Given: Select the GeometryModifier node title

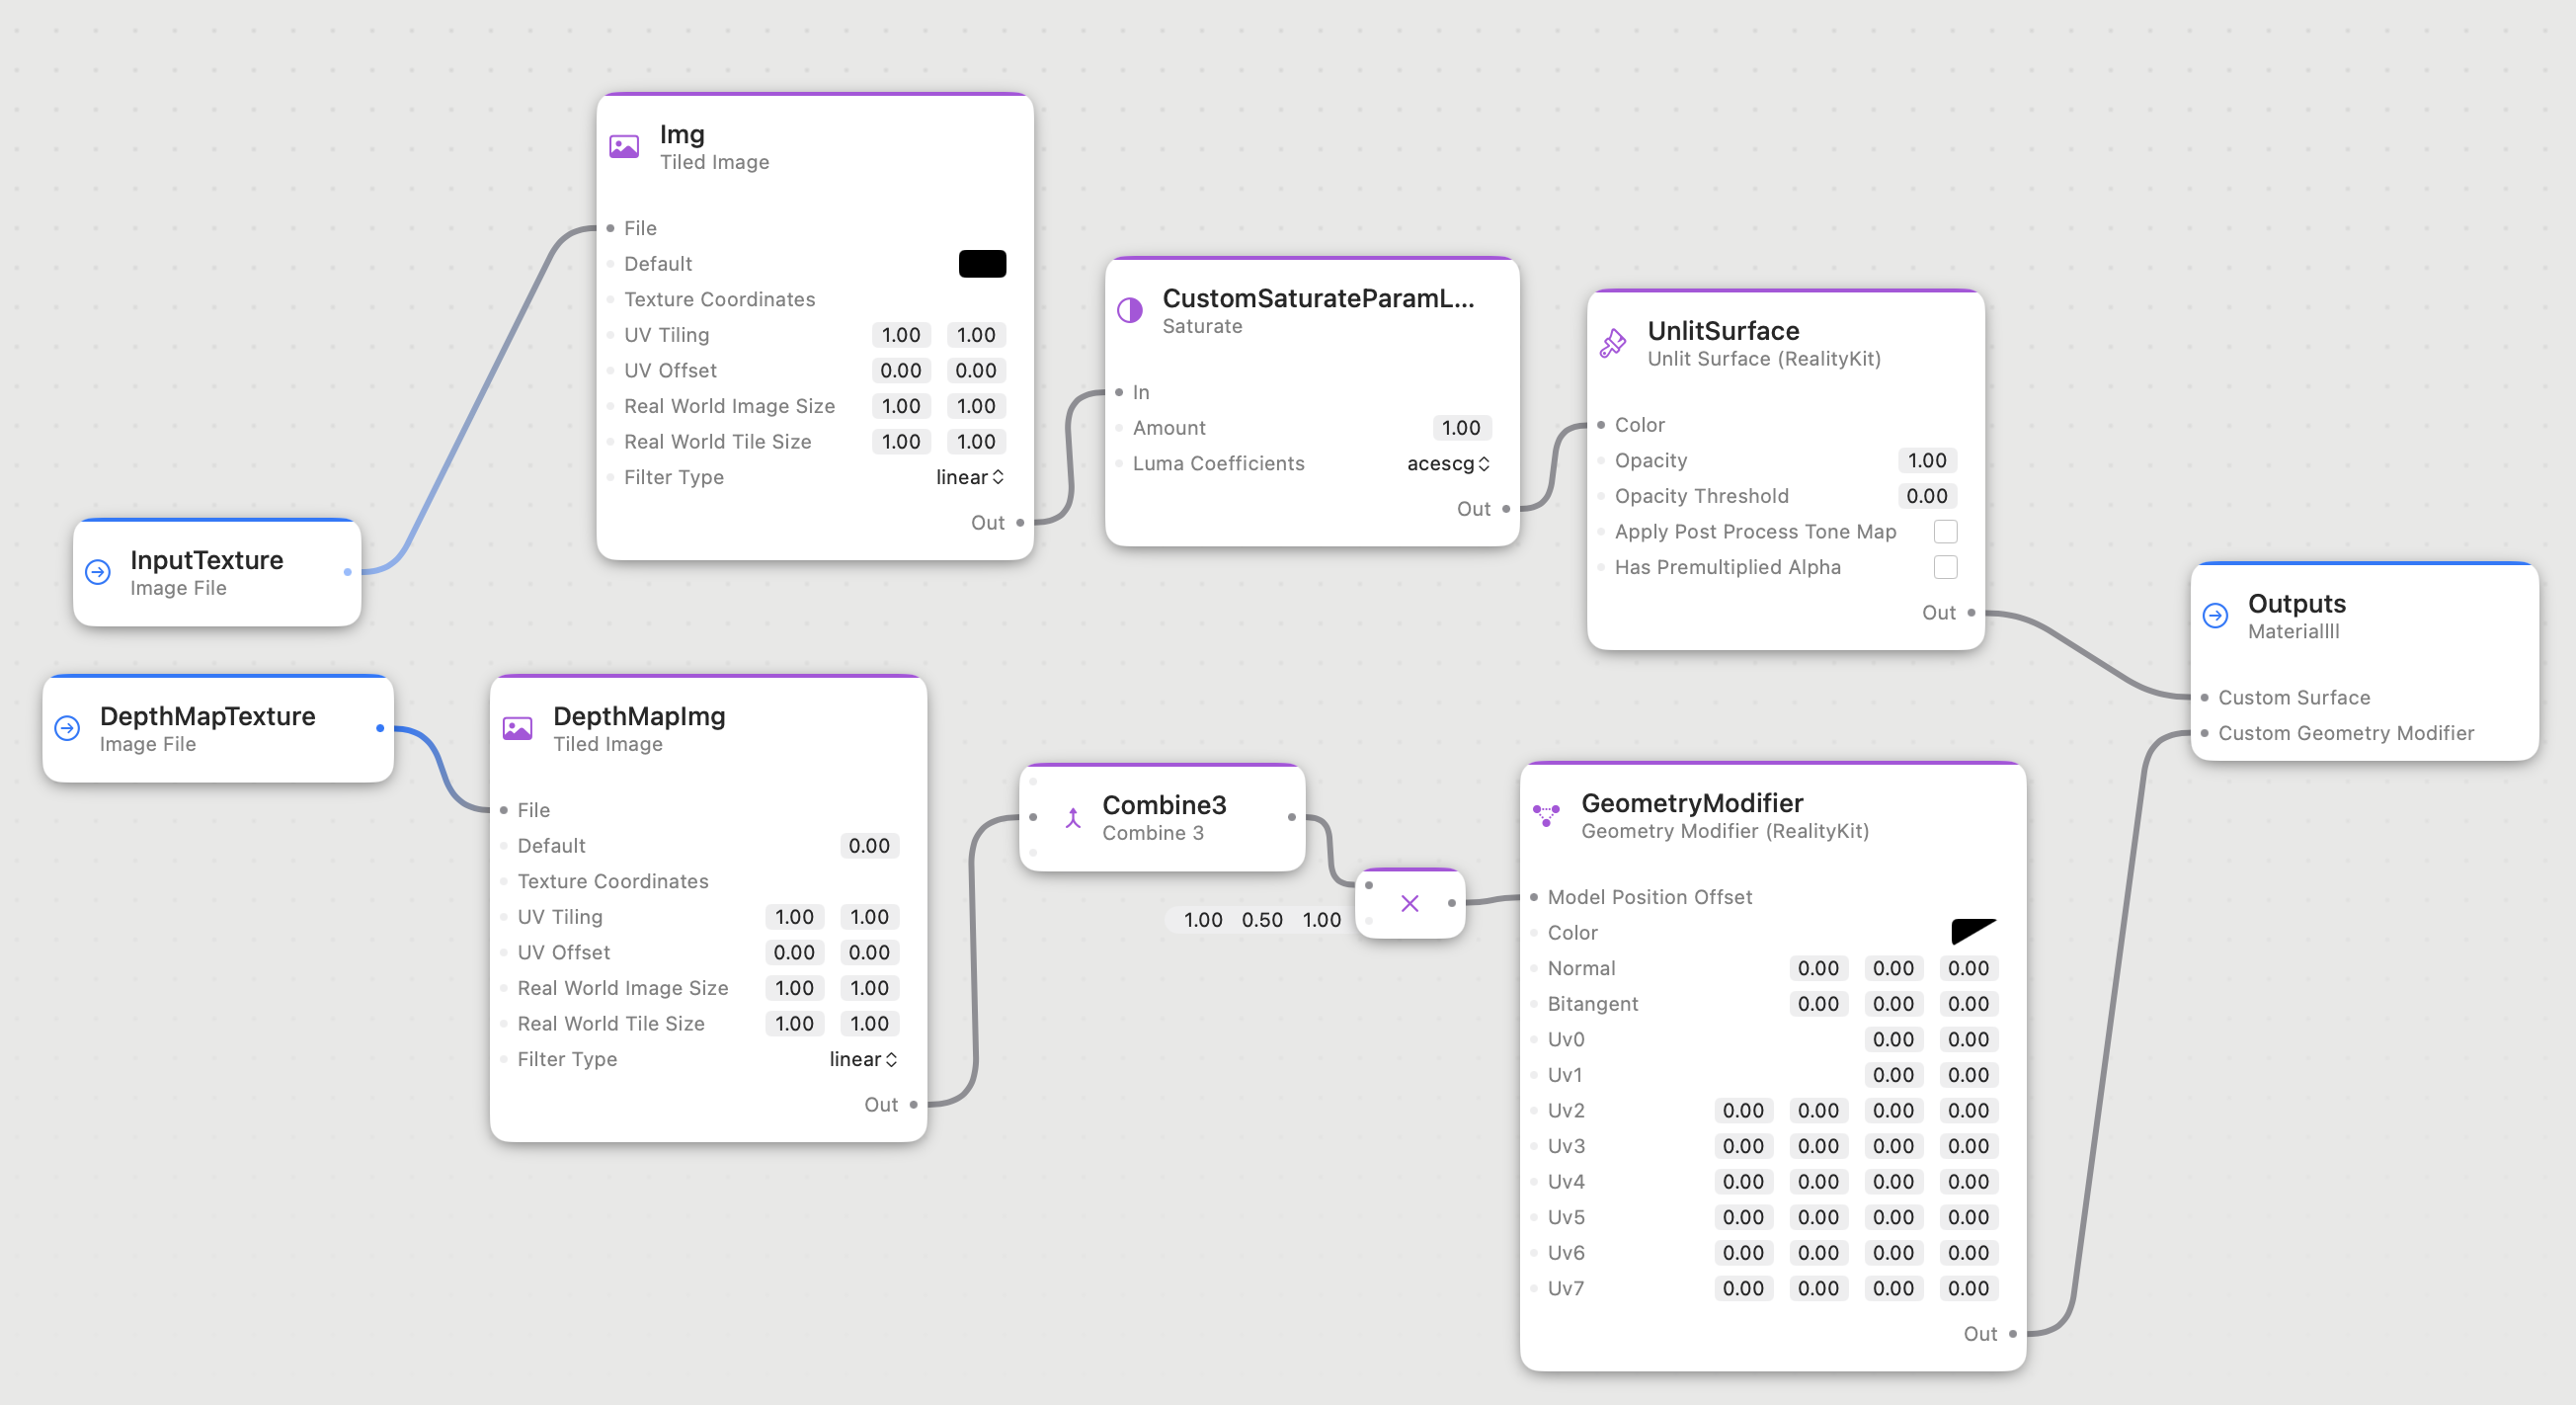Looking at the screenshot, I should [x=1692, y=803].
